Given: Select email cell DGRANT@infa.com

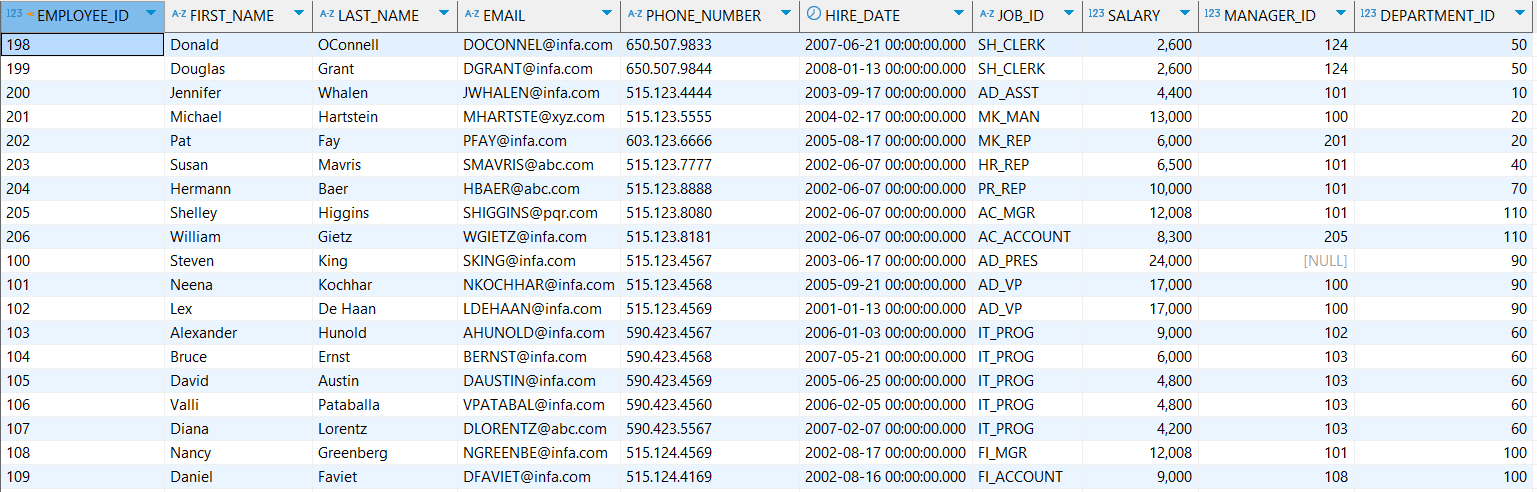Looking at the screenshot, I should point(539,69).
